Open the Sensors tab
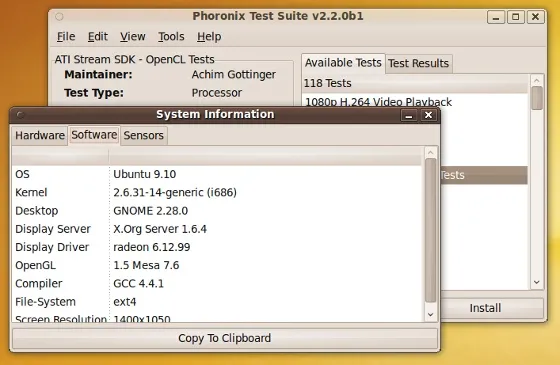The width and height of the screenshot is (560, 365). [144, 135]
